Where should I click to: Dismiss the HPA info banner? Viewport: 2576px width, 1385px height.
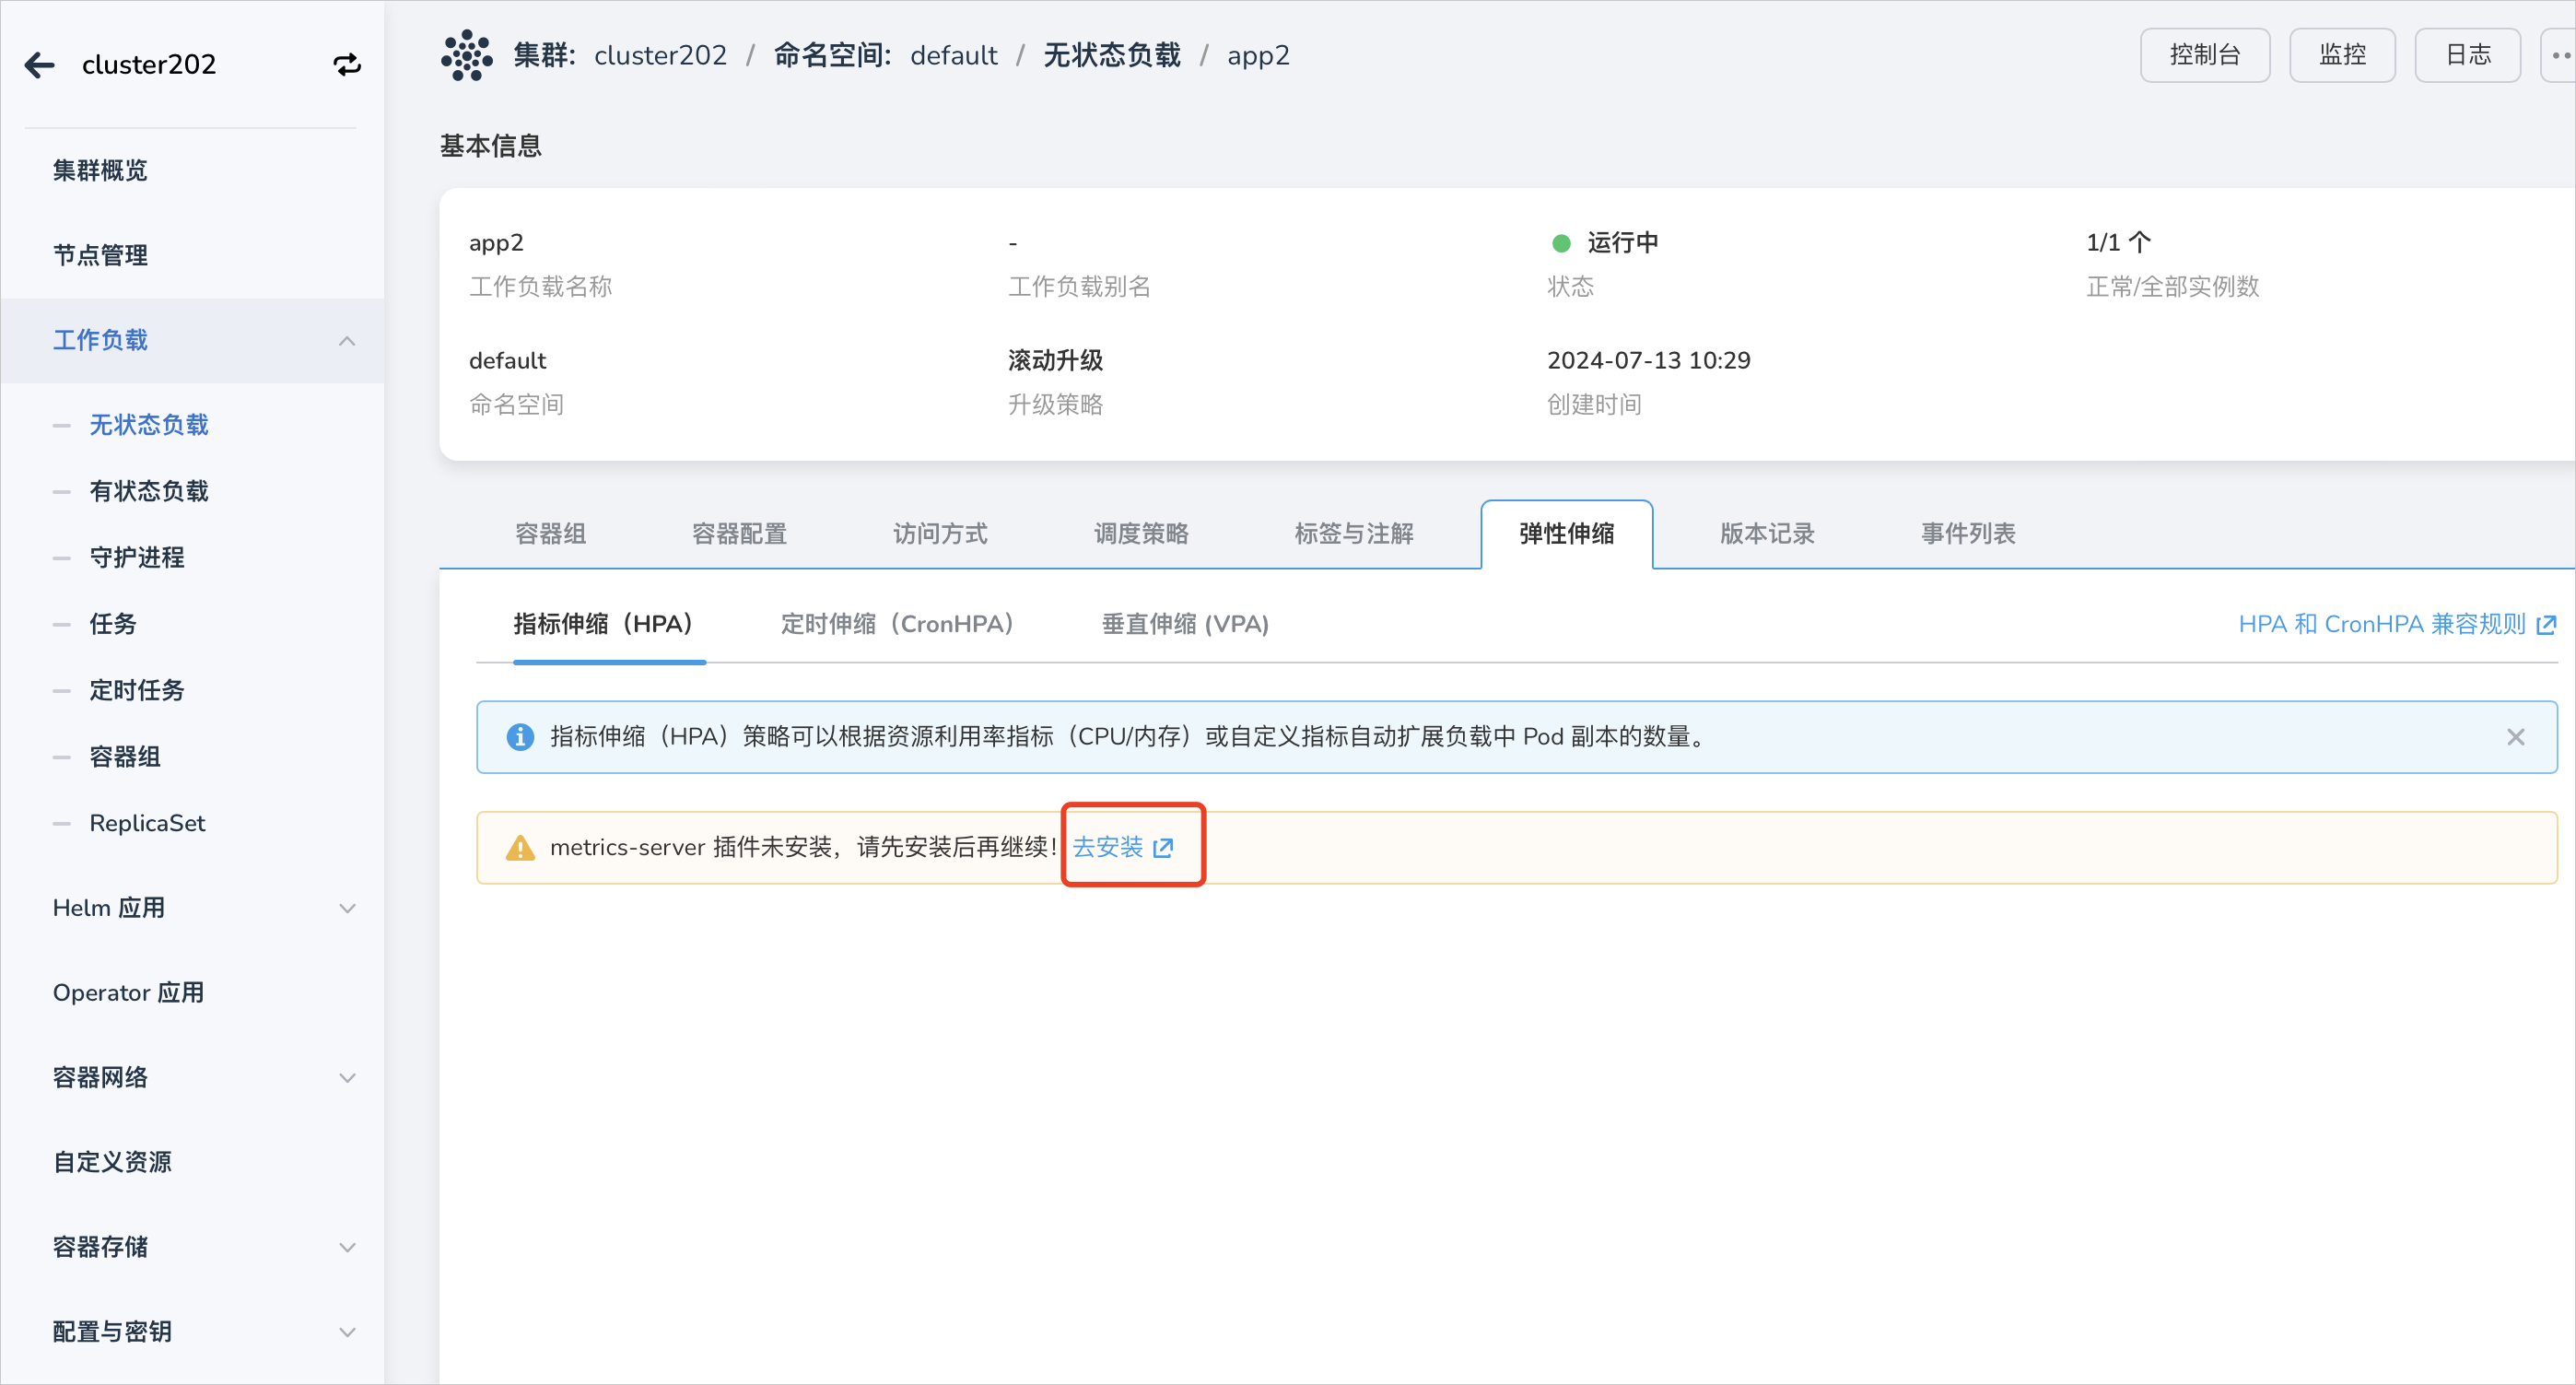[2516, 737]
